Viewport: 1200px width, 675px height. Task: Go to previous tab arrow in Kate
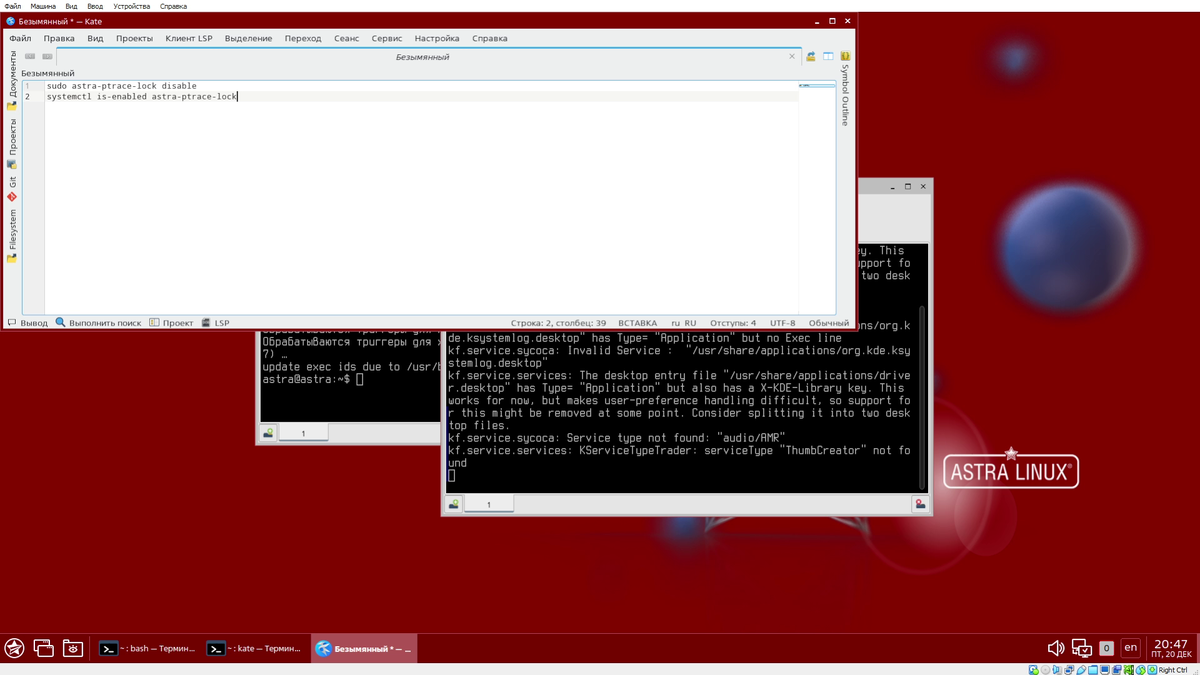pyautogui.click(x=30, y=57)
